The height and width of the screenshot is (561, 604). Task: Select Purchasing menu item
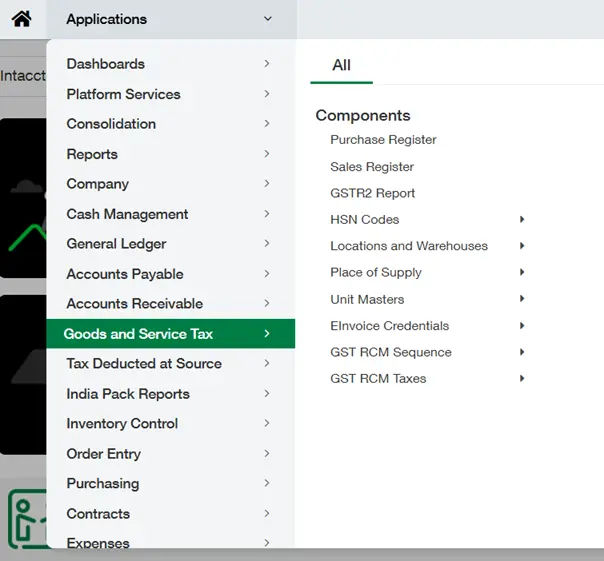102,484
